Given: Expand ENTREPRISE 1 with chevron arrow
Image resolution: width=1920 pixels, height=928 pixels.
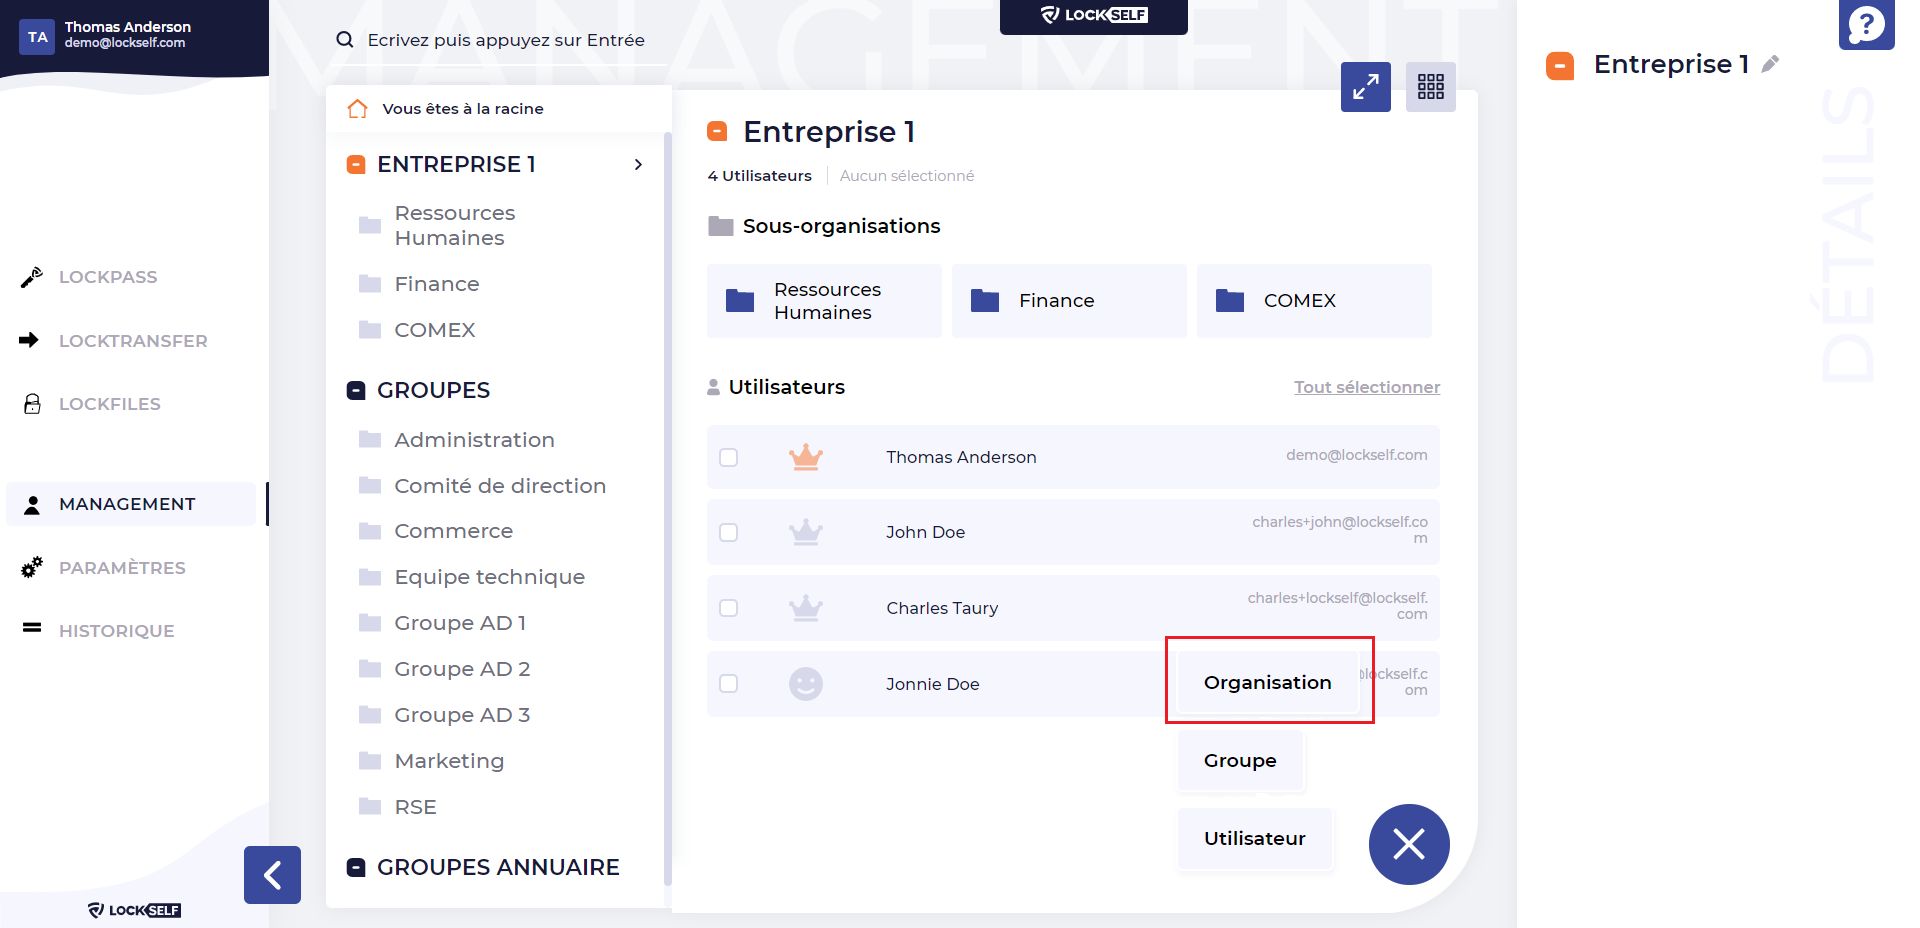Looking at the screenshot, I should tap(638, 164).
